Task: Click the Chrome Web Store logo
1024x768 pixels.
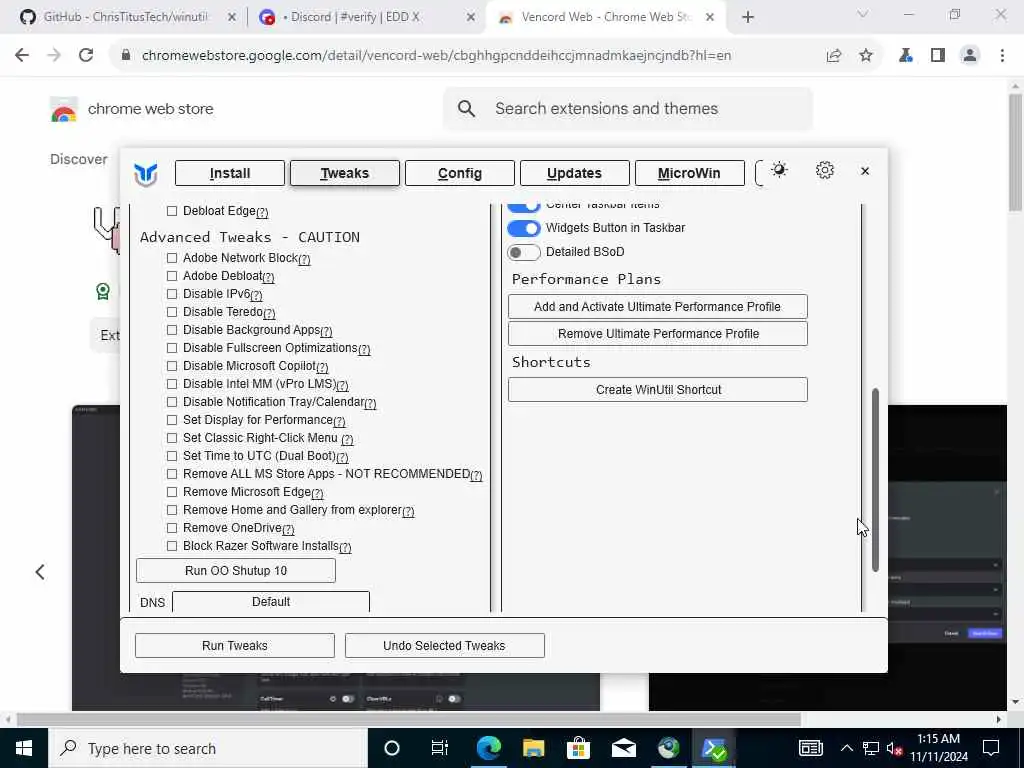Action: [64, 109]
